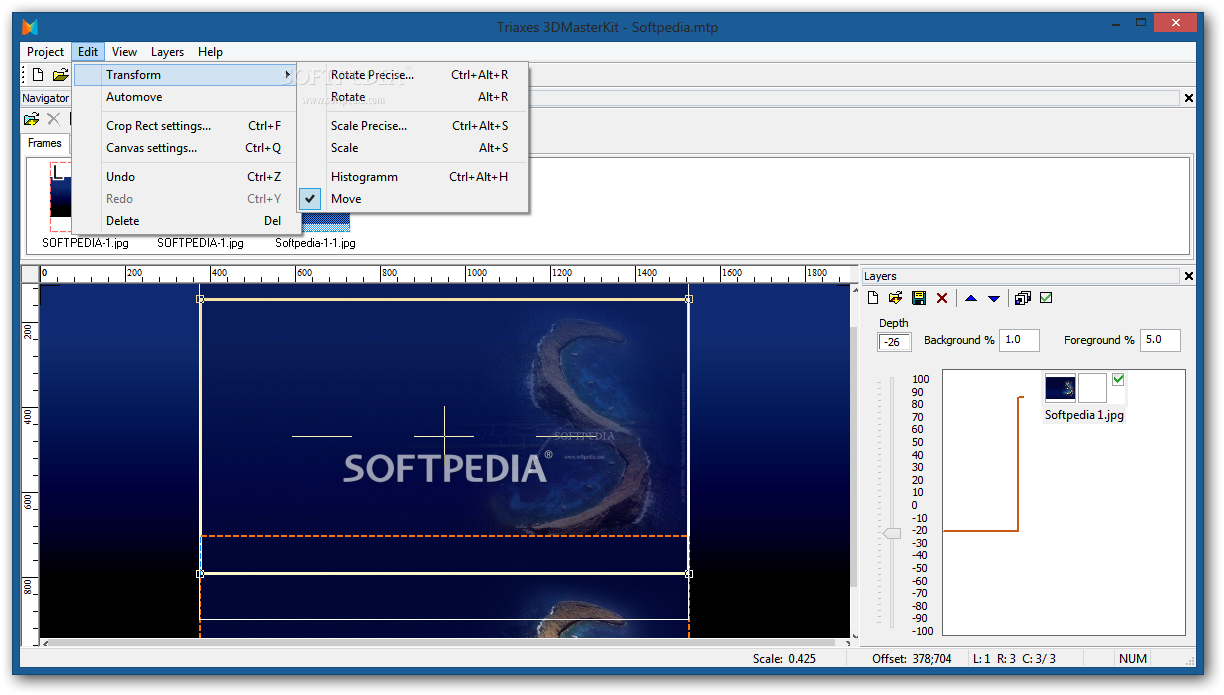Click the bottom-left crop rectangle corner handle

point(200,574)
